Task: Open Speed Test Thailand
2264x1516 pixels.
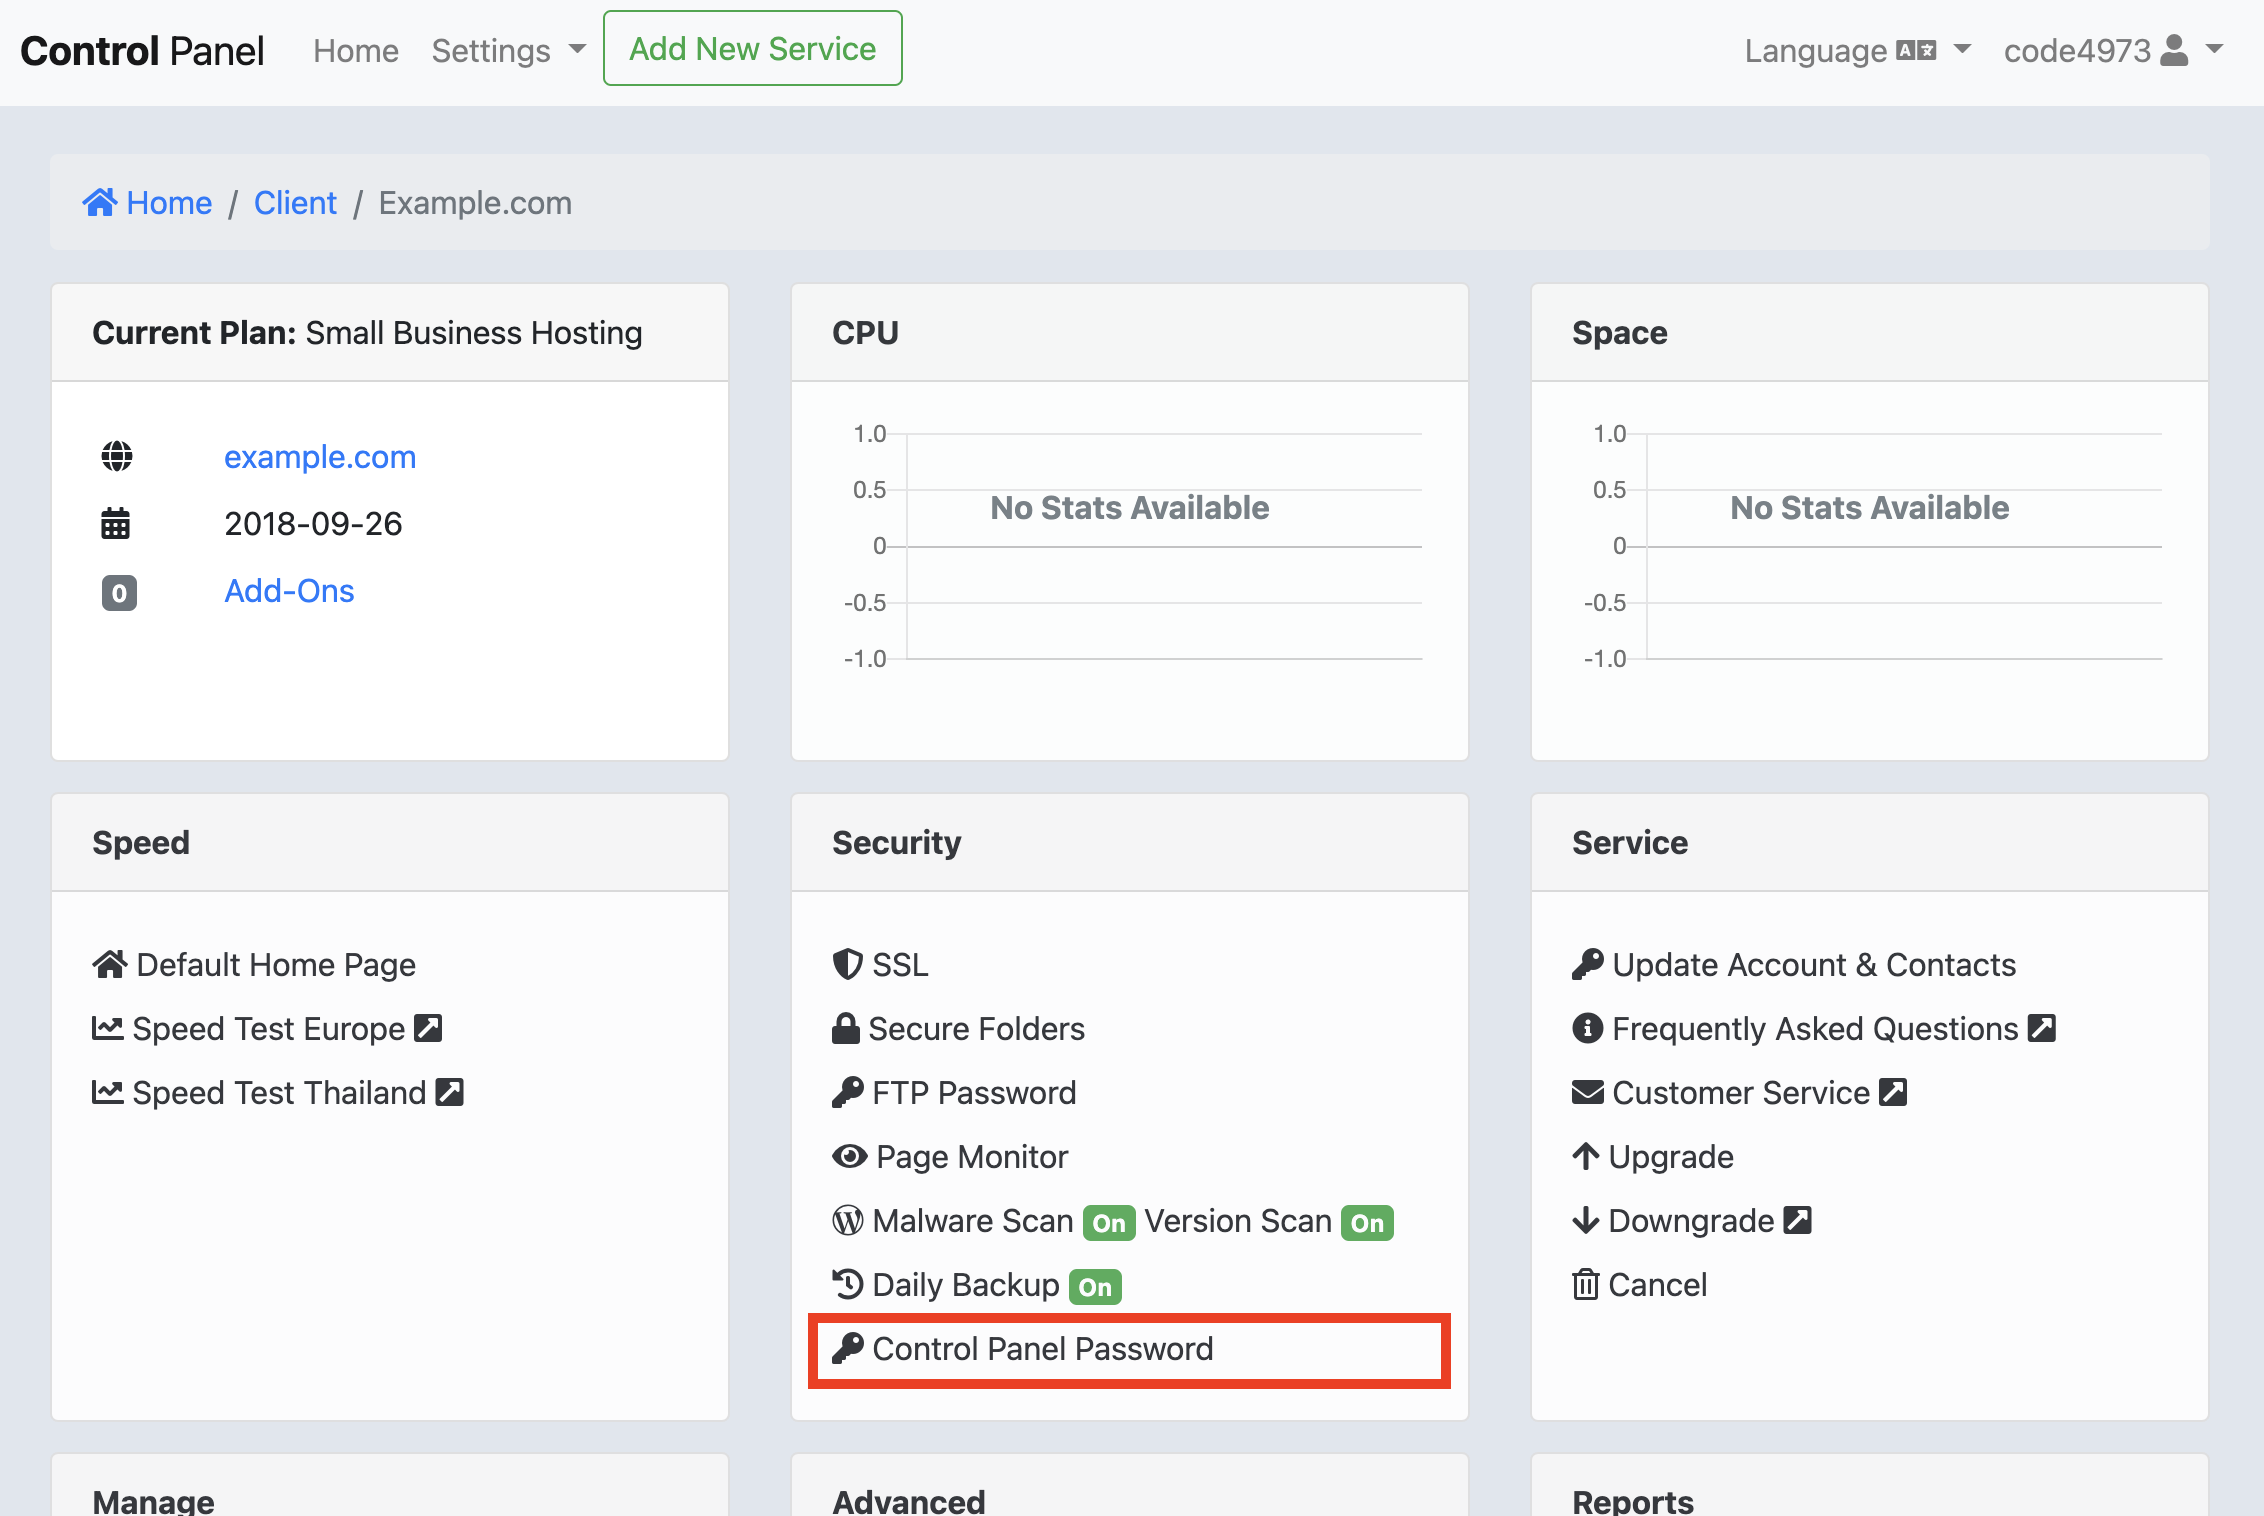Action: (280, 1092)
